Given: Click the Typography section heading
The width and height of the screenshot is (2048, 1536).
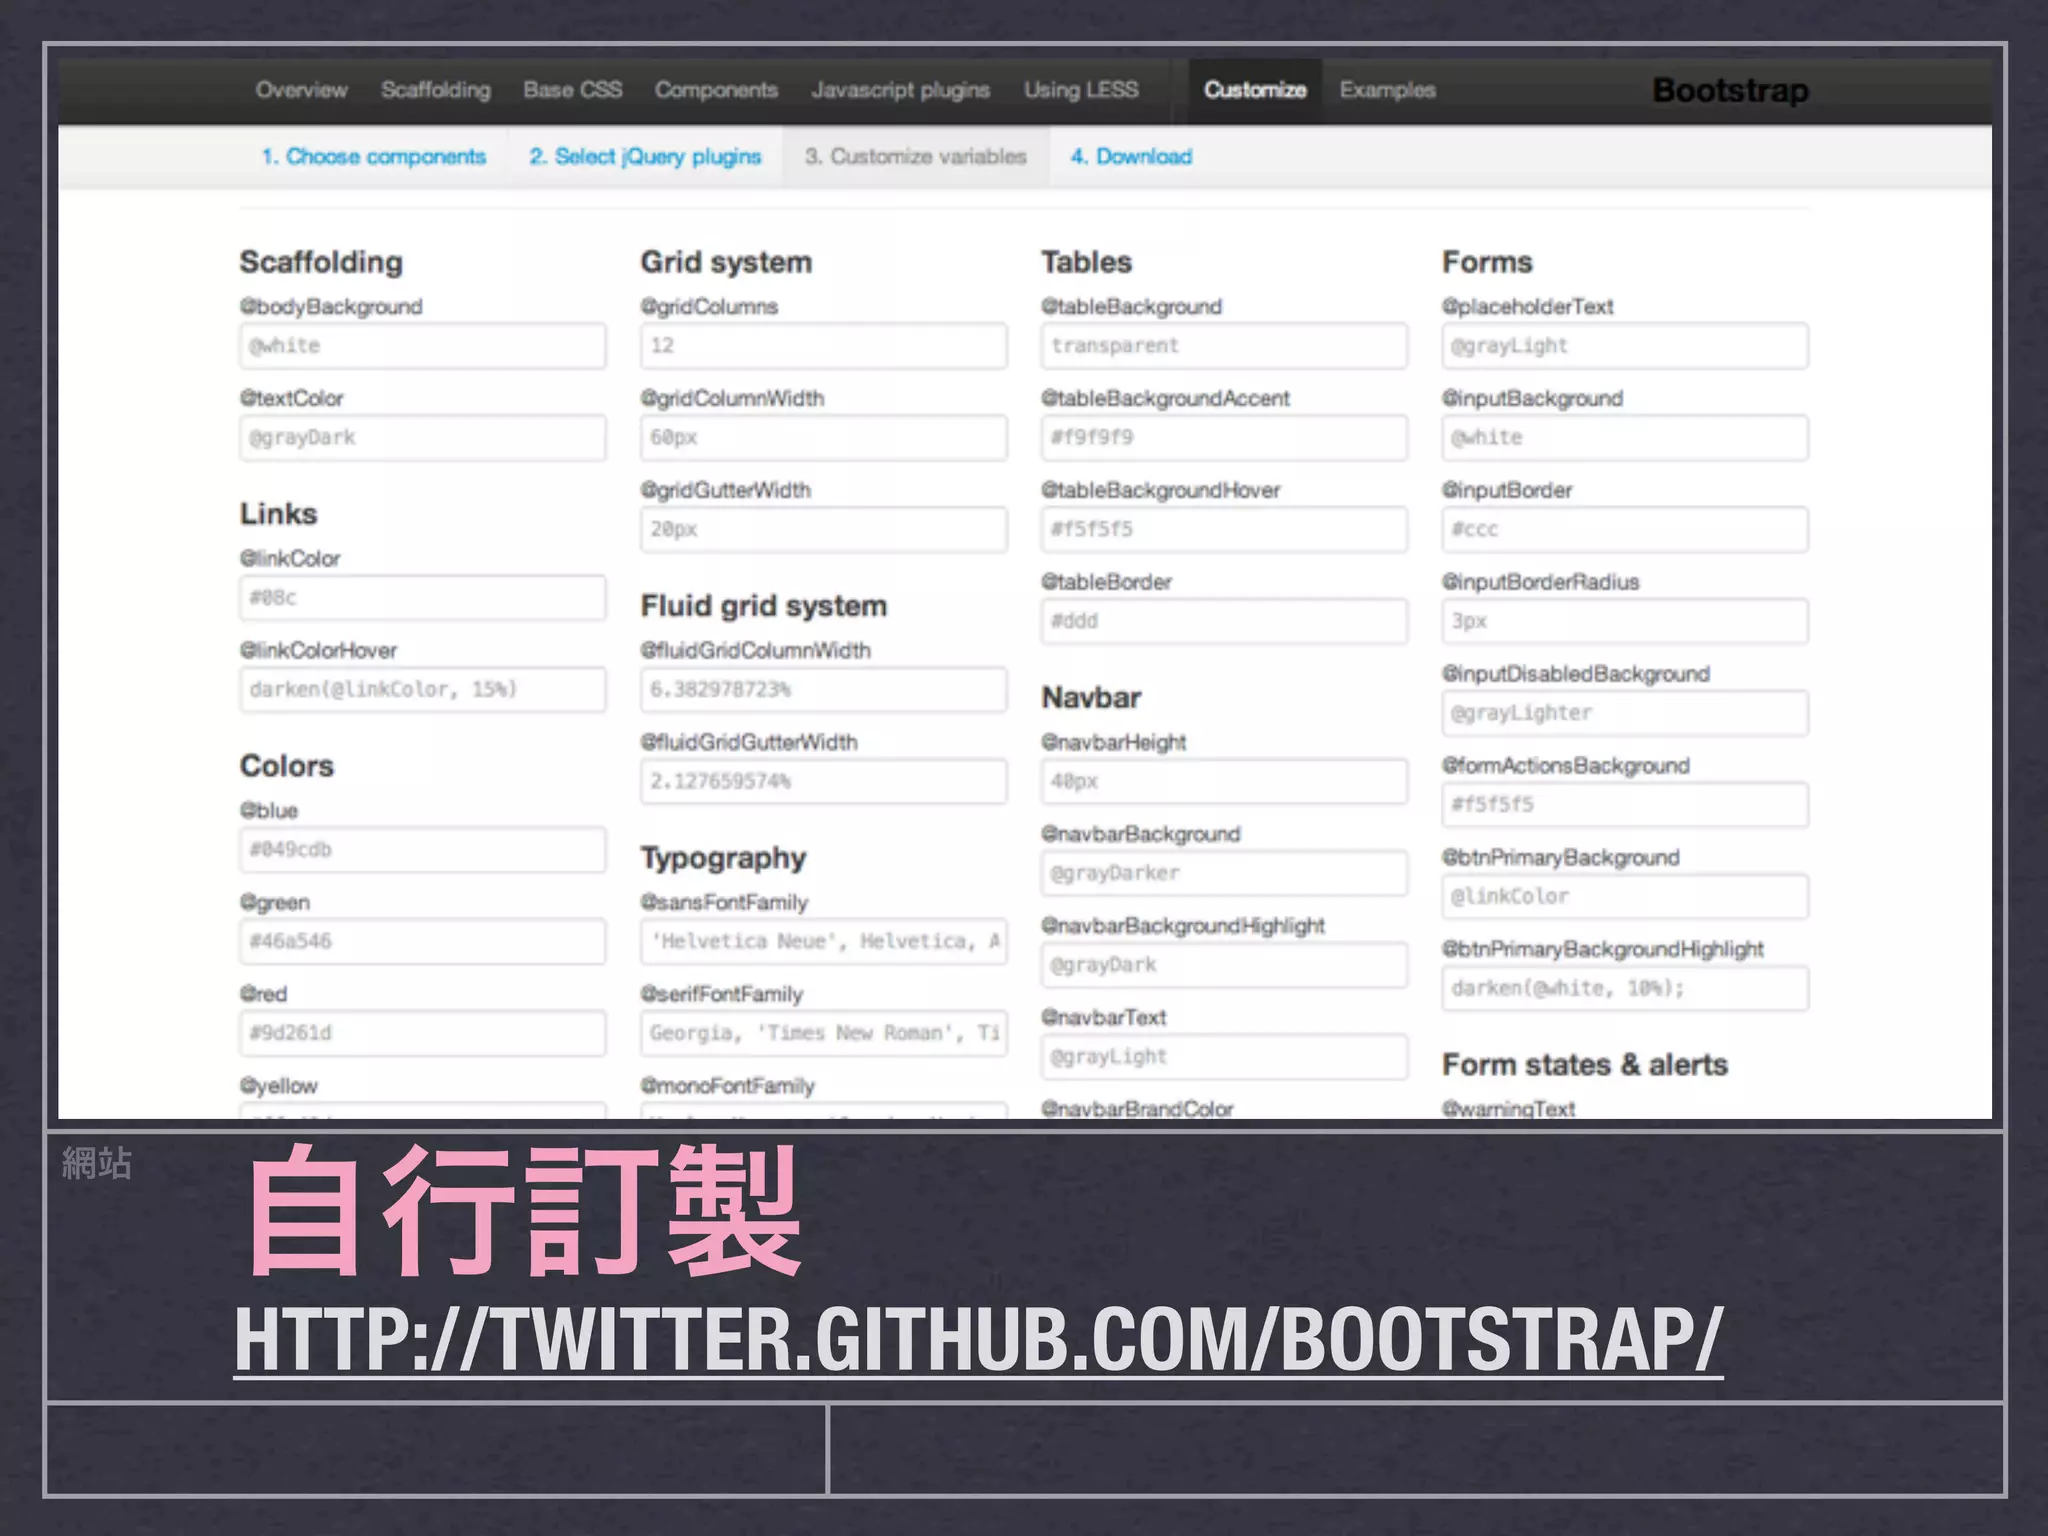Looking at the screenshot, I should click(x=723, y=858).
